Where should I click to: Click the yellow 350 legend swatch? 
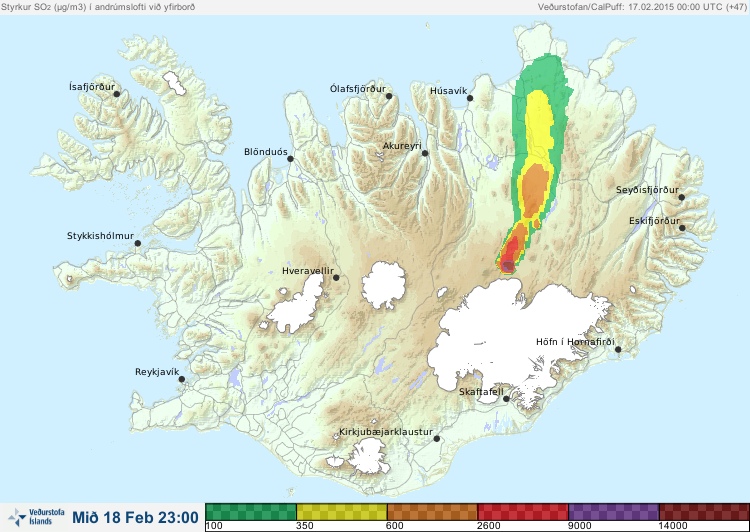pyautogui.click(x=342, y=511)
